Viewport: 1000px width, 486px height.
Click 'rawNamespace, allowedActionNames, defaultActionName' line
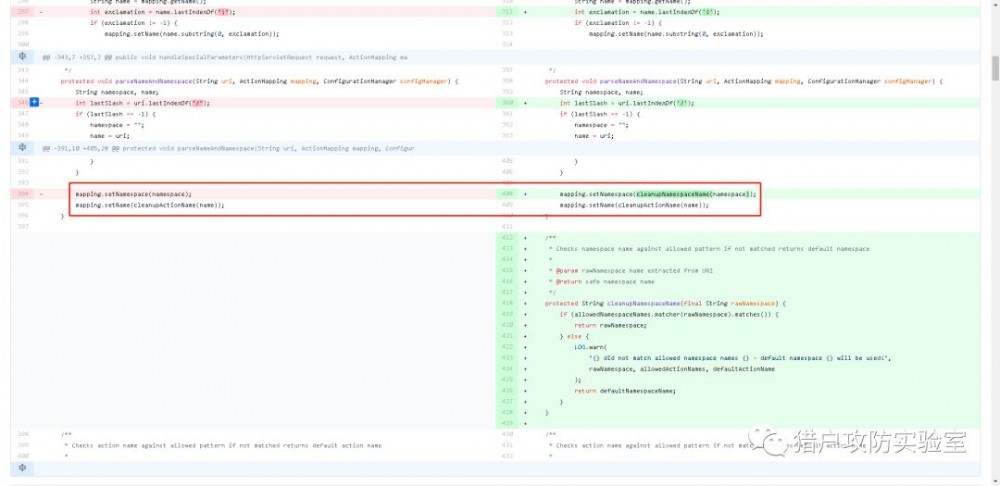(x=682, y=369)
